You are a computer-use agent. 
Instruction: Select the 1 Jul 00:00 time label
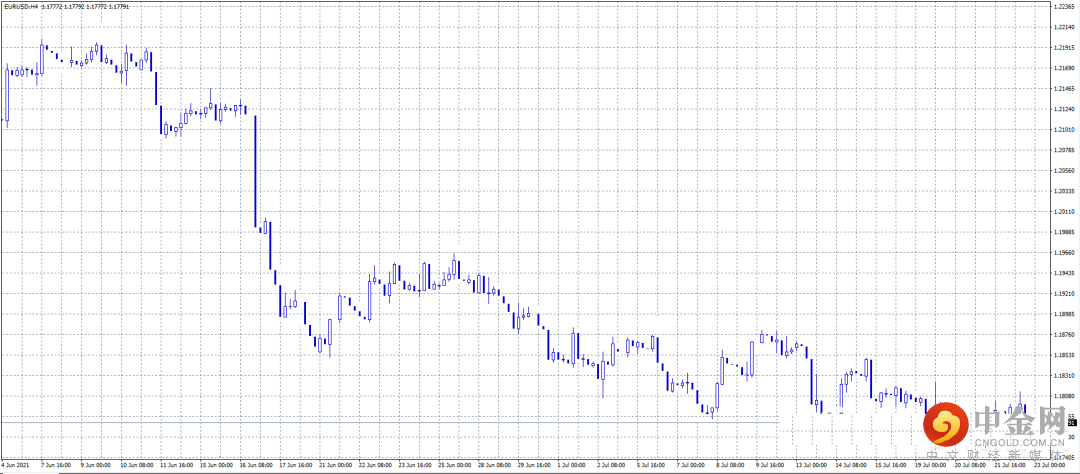pos(579,465)
